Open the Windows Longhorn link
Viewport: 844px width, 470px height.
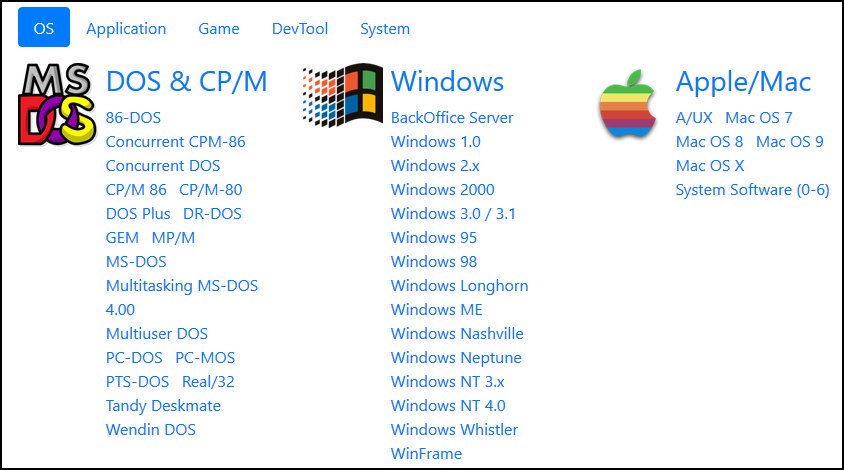click(460, 286)
